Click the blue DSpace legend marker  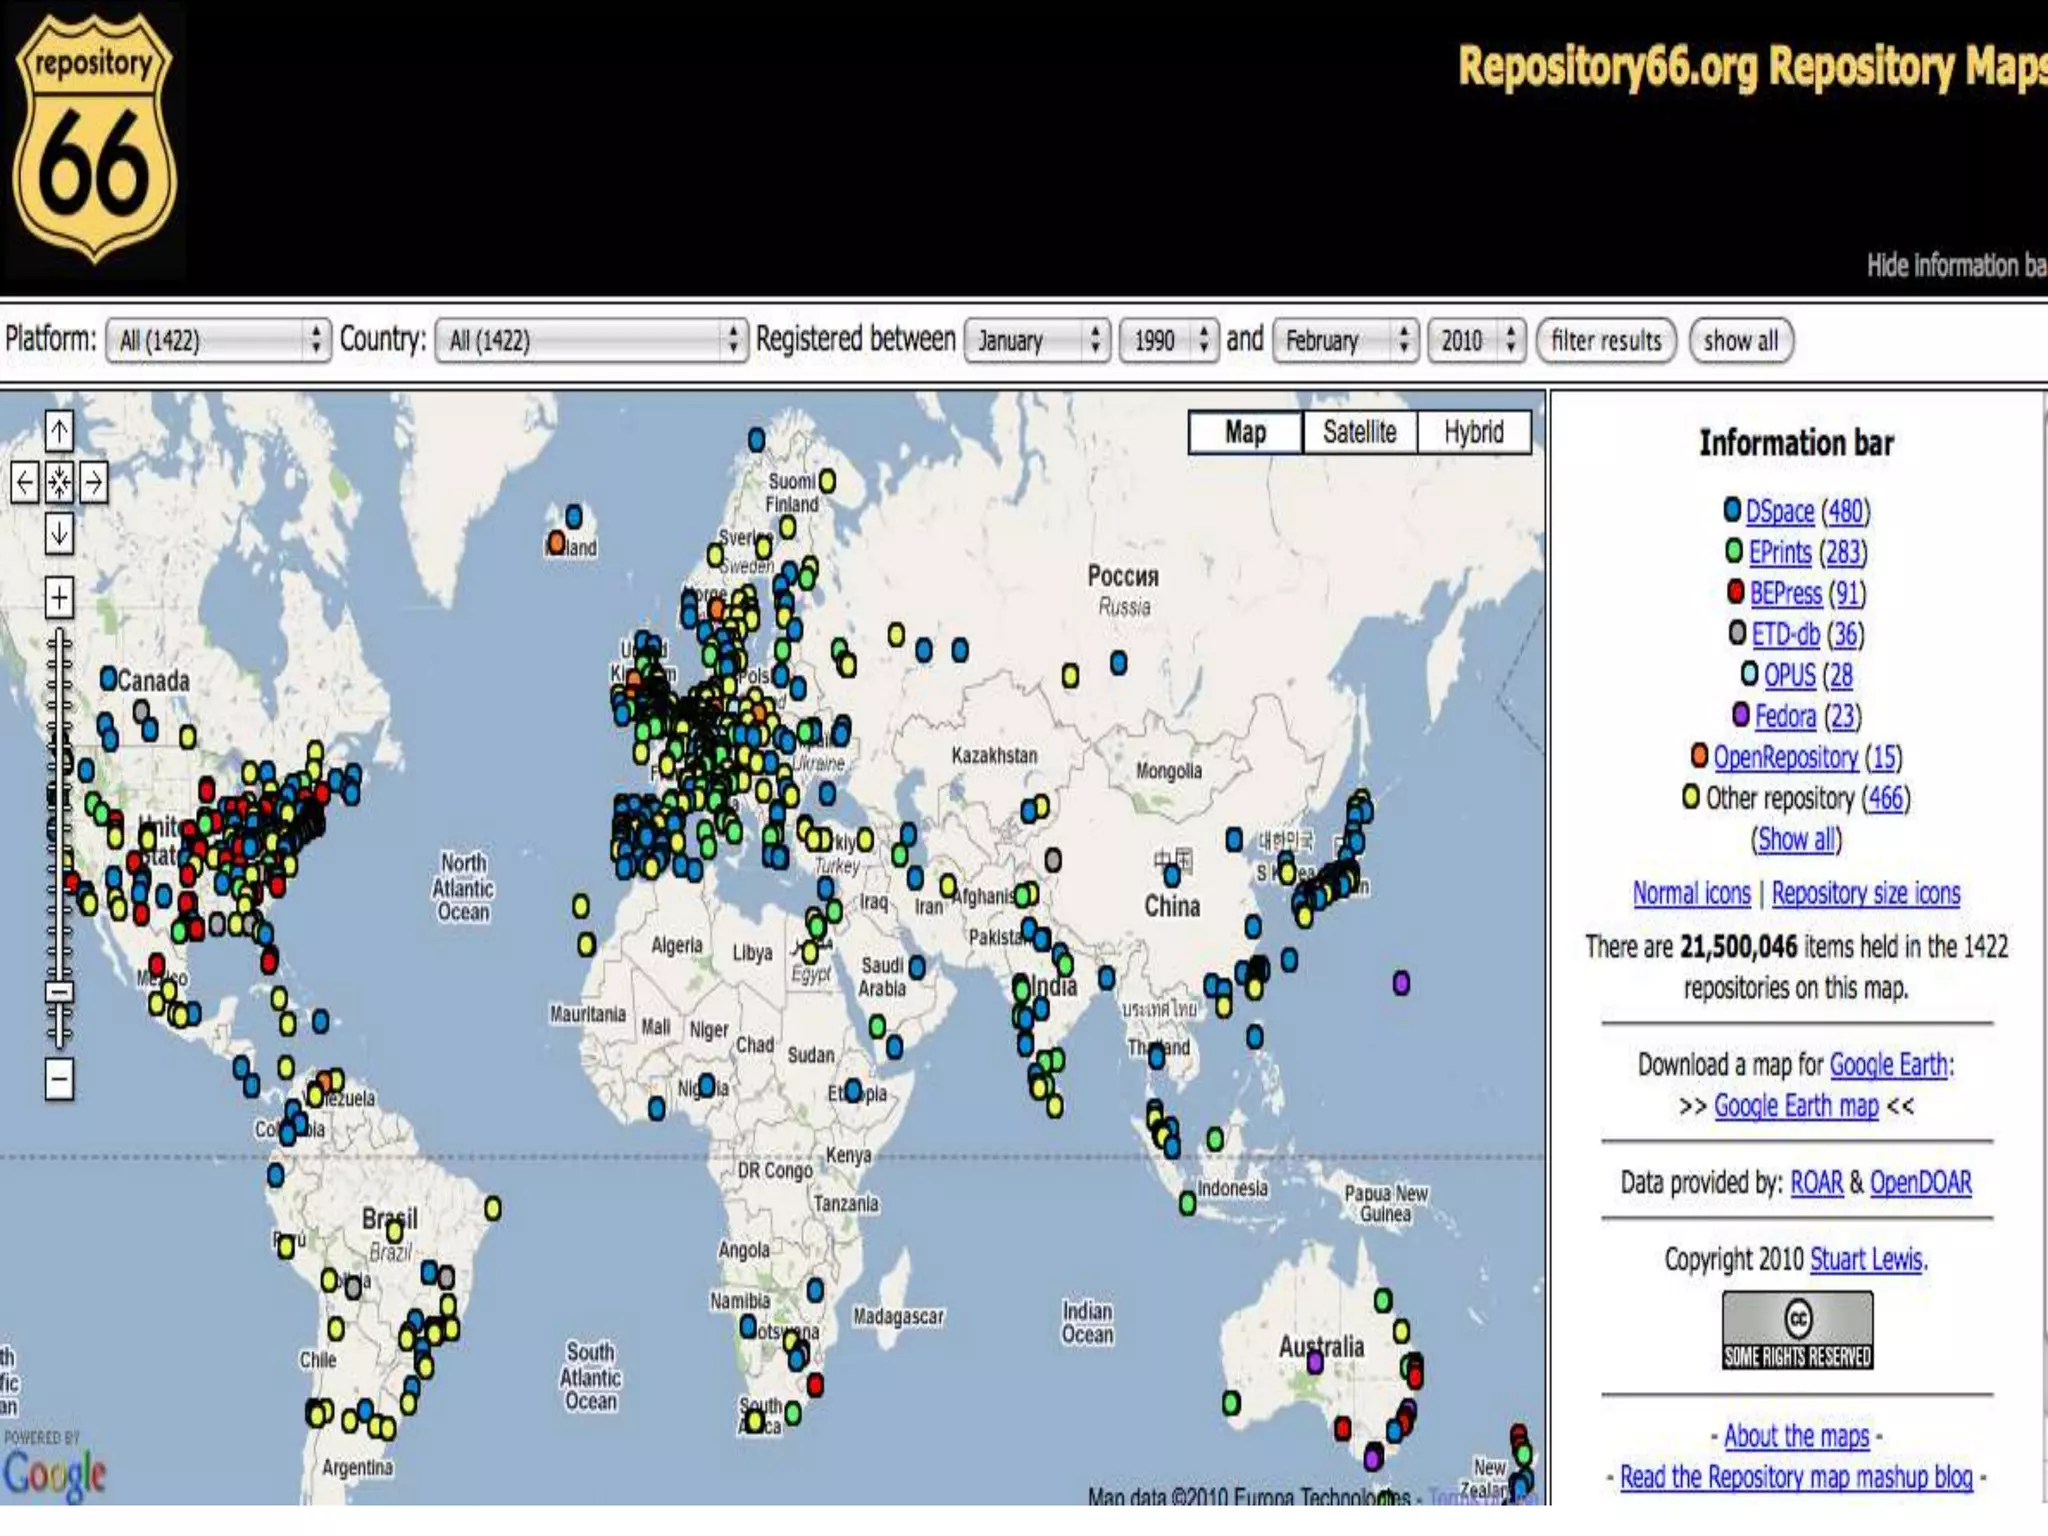[1732, 509]
